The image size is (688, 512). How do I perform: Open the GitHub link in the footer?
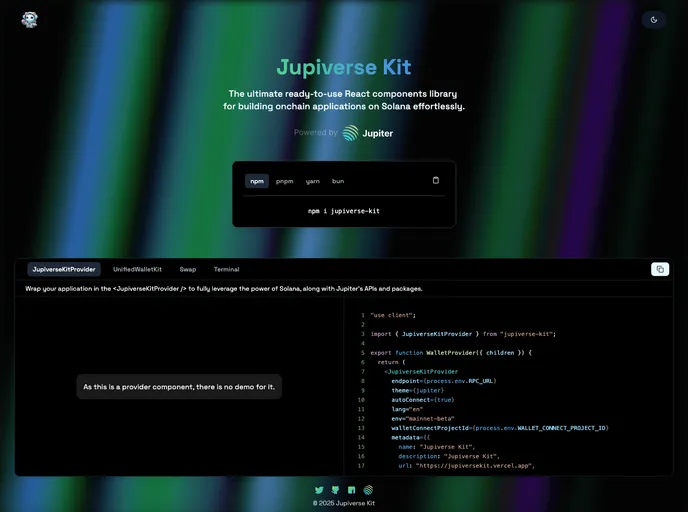click(335, 490)
